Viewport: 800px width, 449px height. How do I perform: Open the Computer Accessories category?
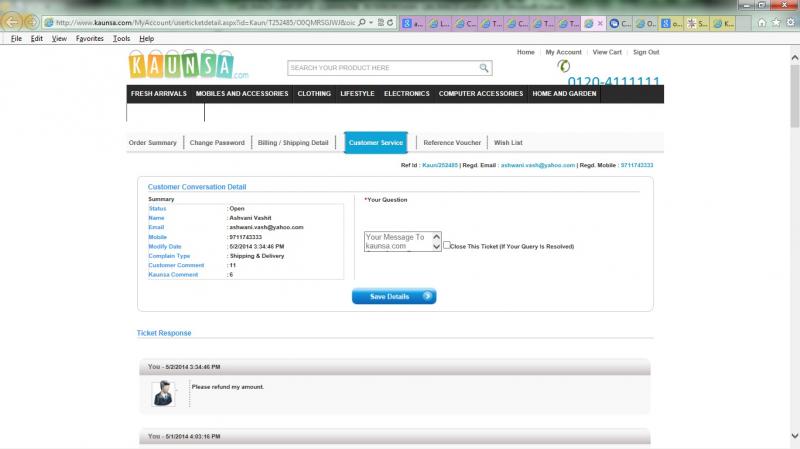point(481,94)
